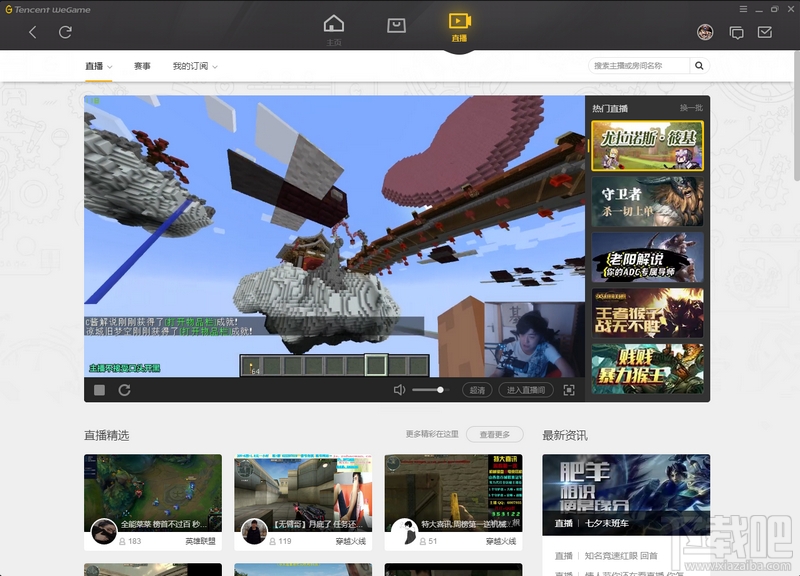
Task: Click the vertical page scrollbar
Action: pos(796,115)
